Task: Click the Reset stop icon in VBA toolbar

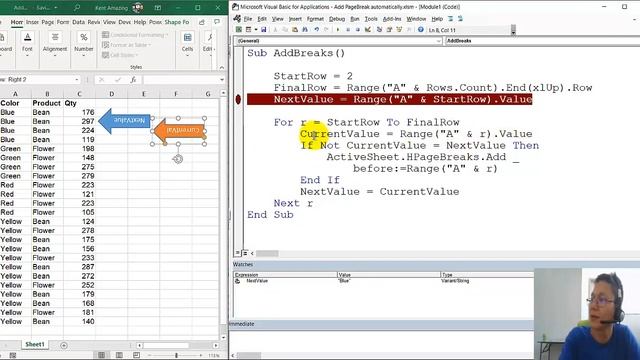Action: pyautogui.click(x=358, y=29)
